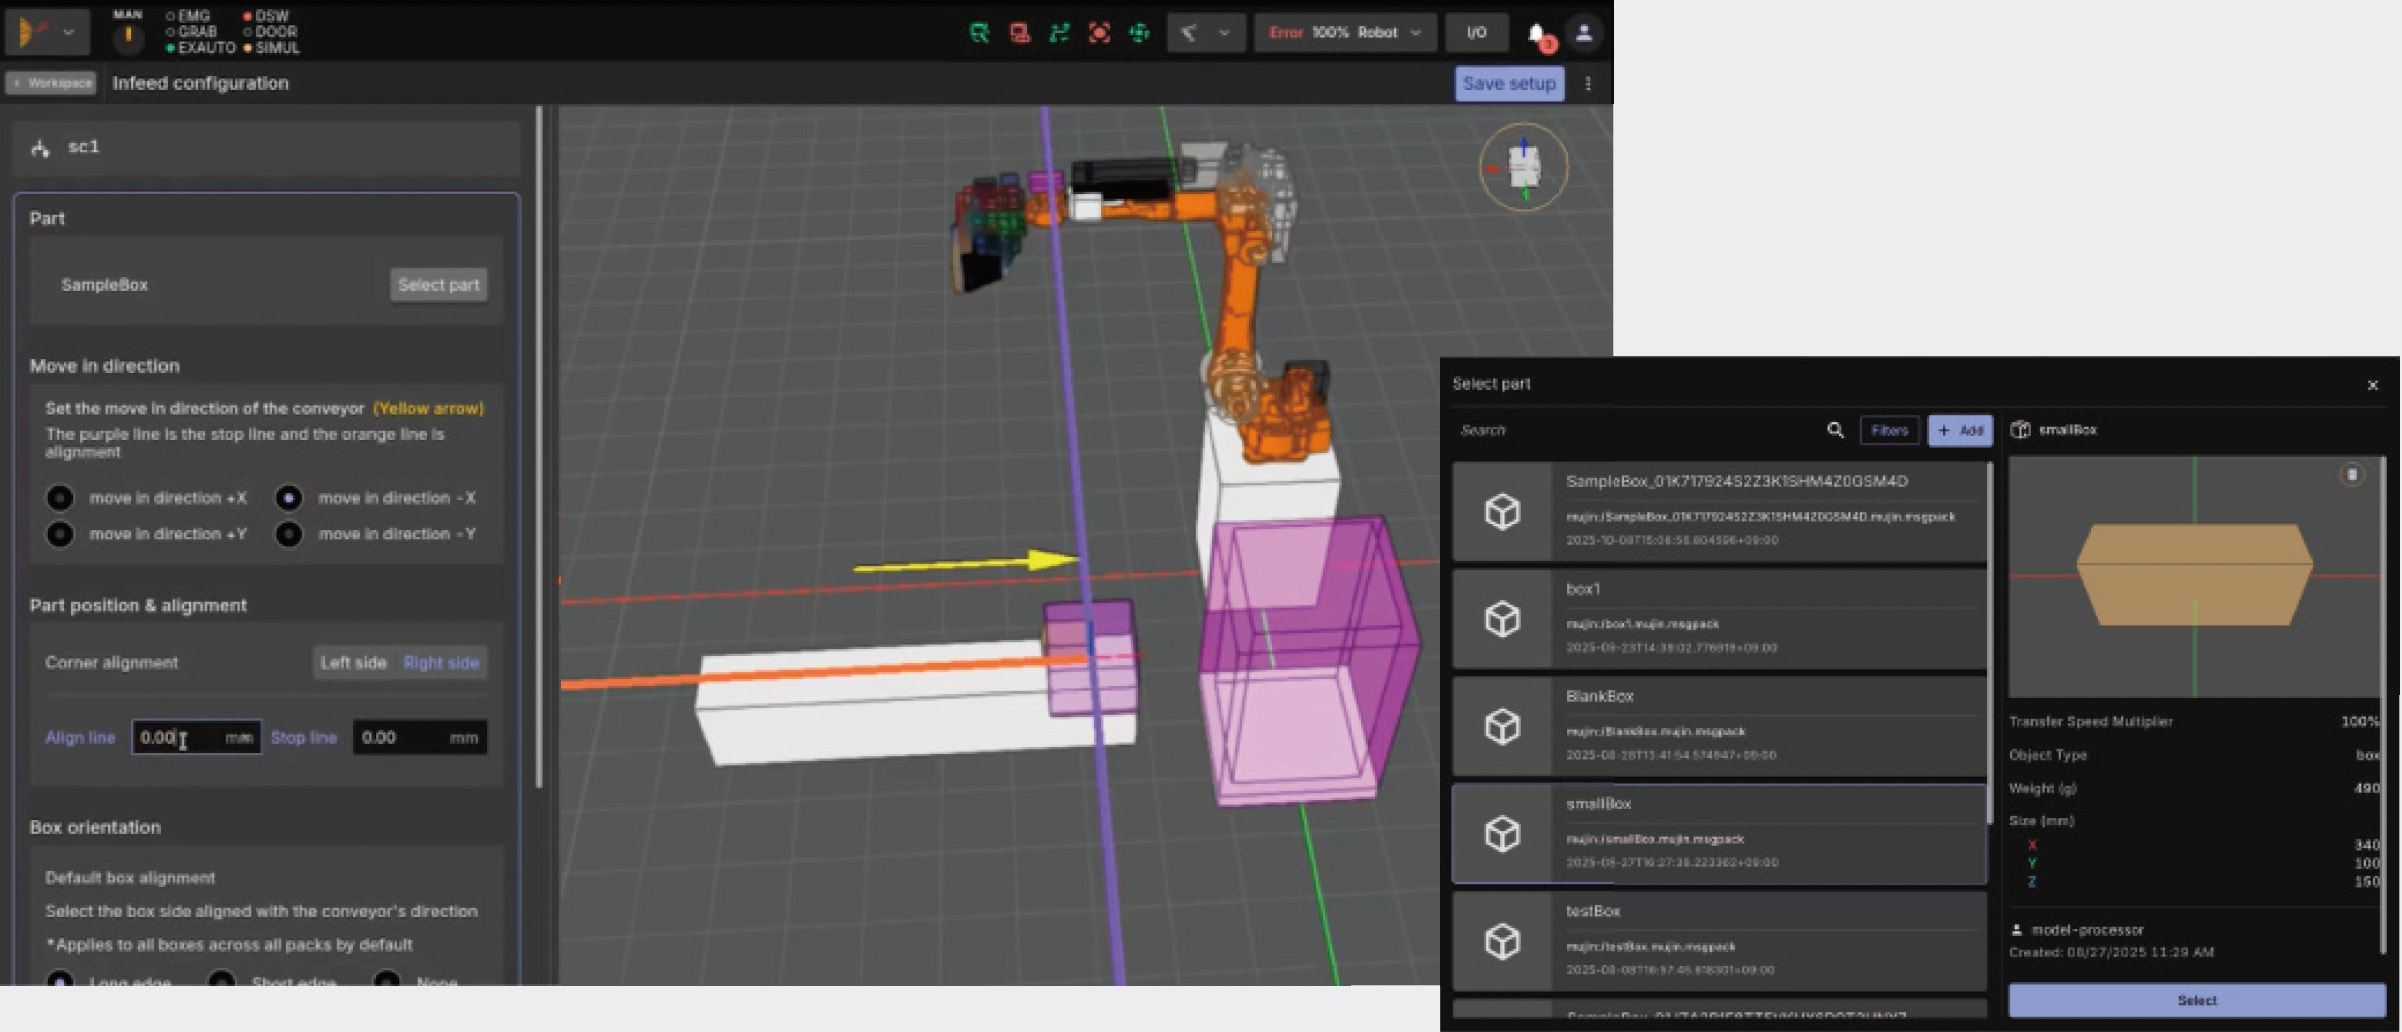
Task: Select move in direction +Y radio
Action: (61, 534)
